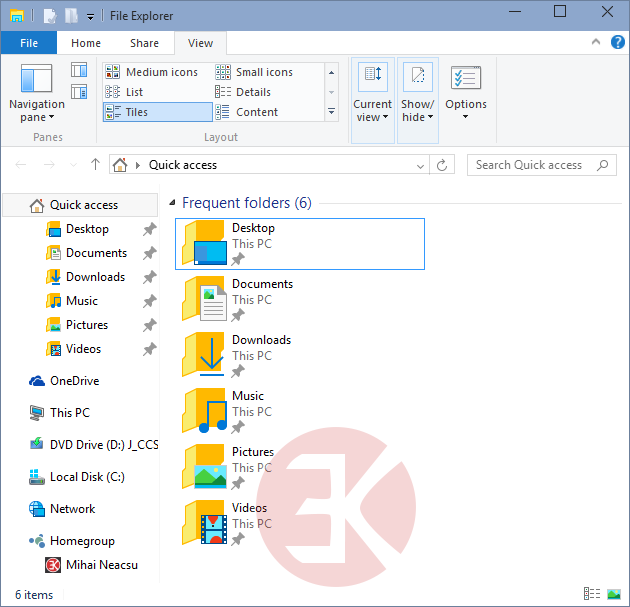Viewport: 630px width, 607px height.
Task: Expand the address bar breadcrumb chevron
Action: coord(138,165)
